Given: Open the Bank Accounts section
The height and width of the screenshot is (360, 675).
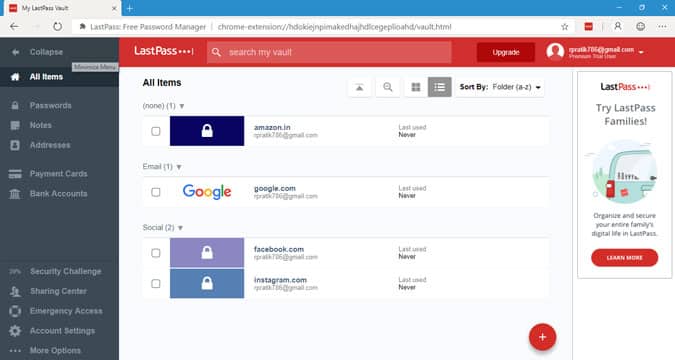Looking at the screenshot, I should point(59,194).
